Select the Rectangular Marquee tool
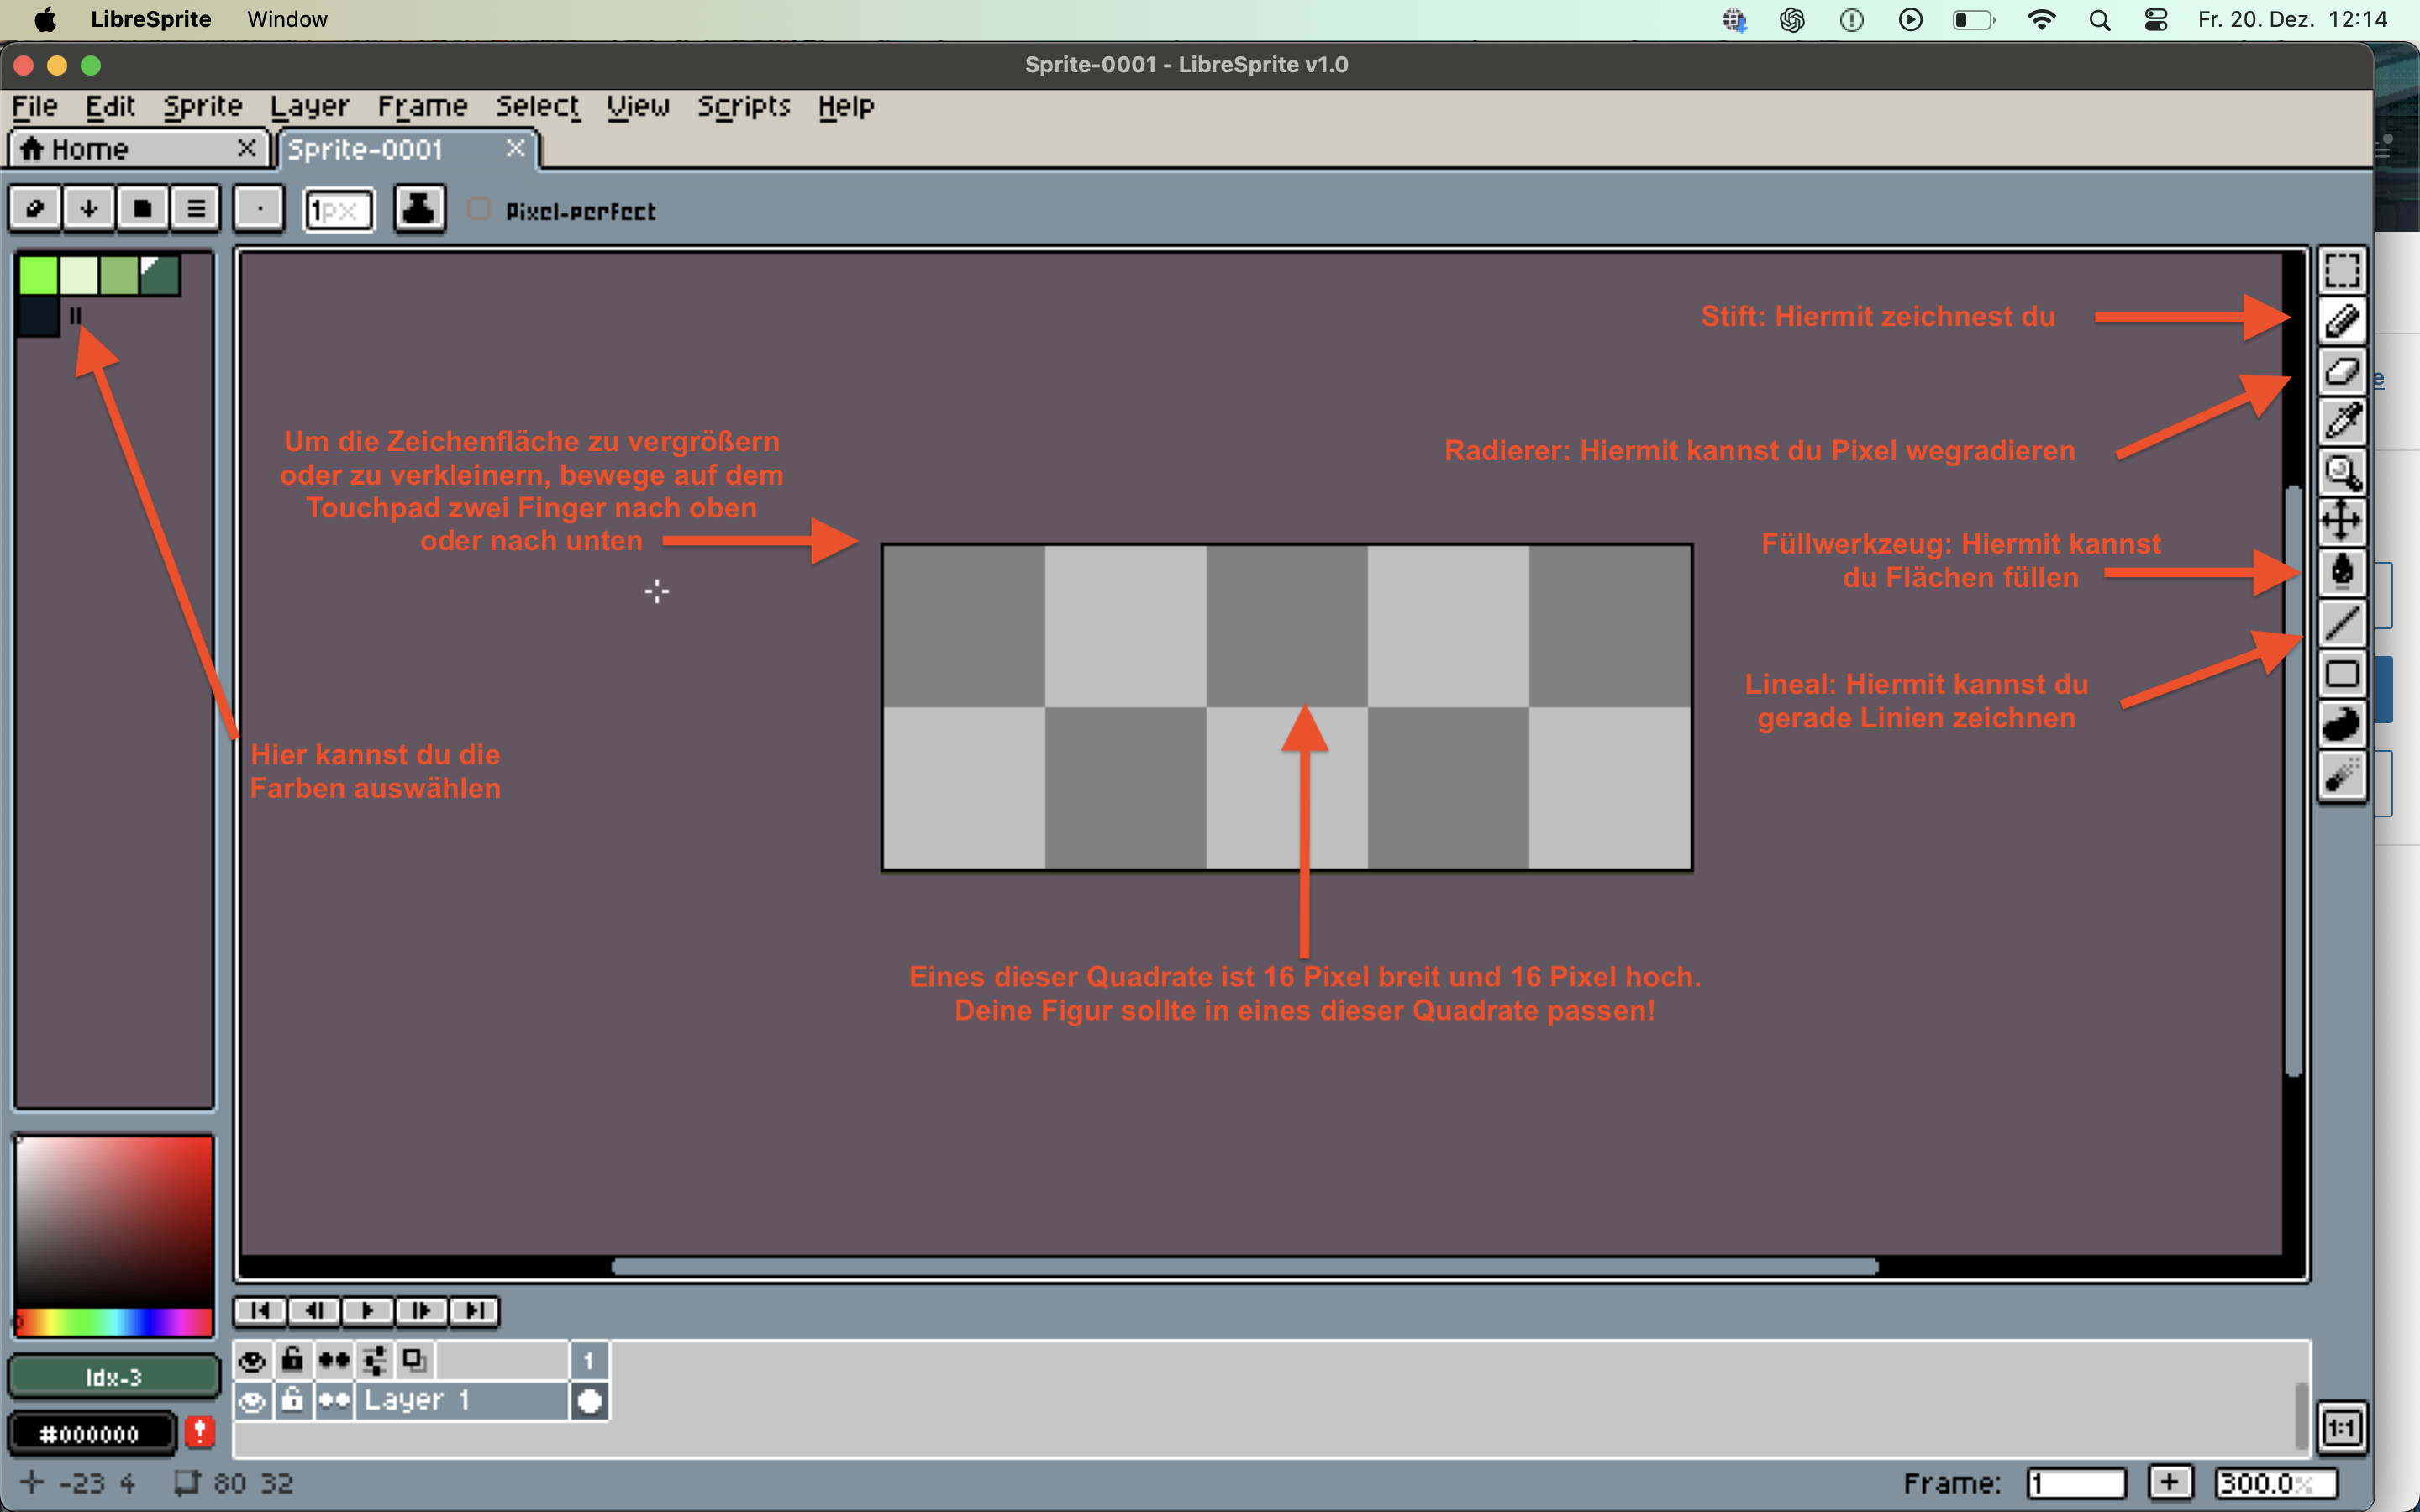 [2341, 270]
